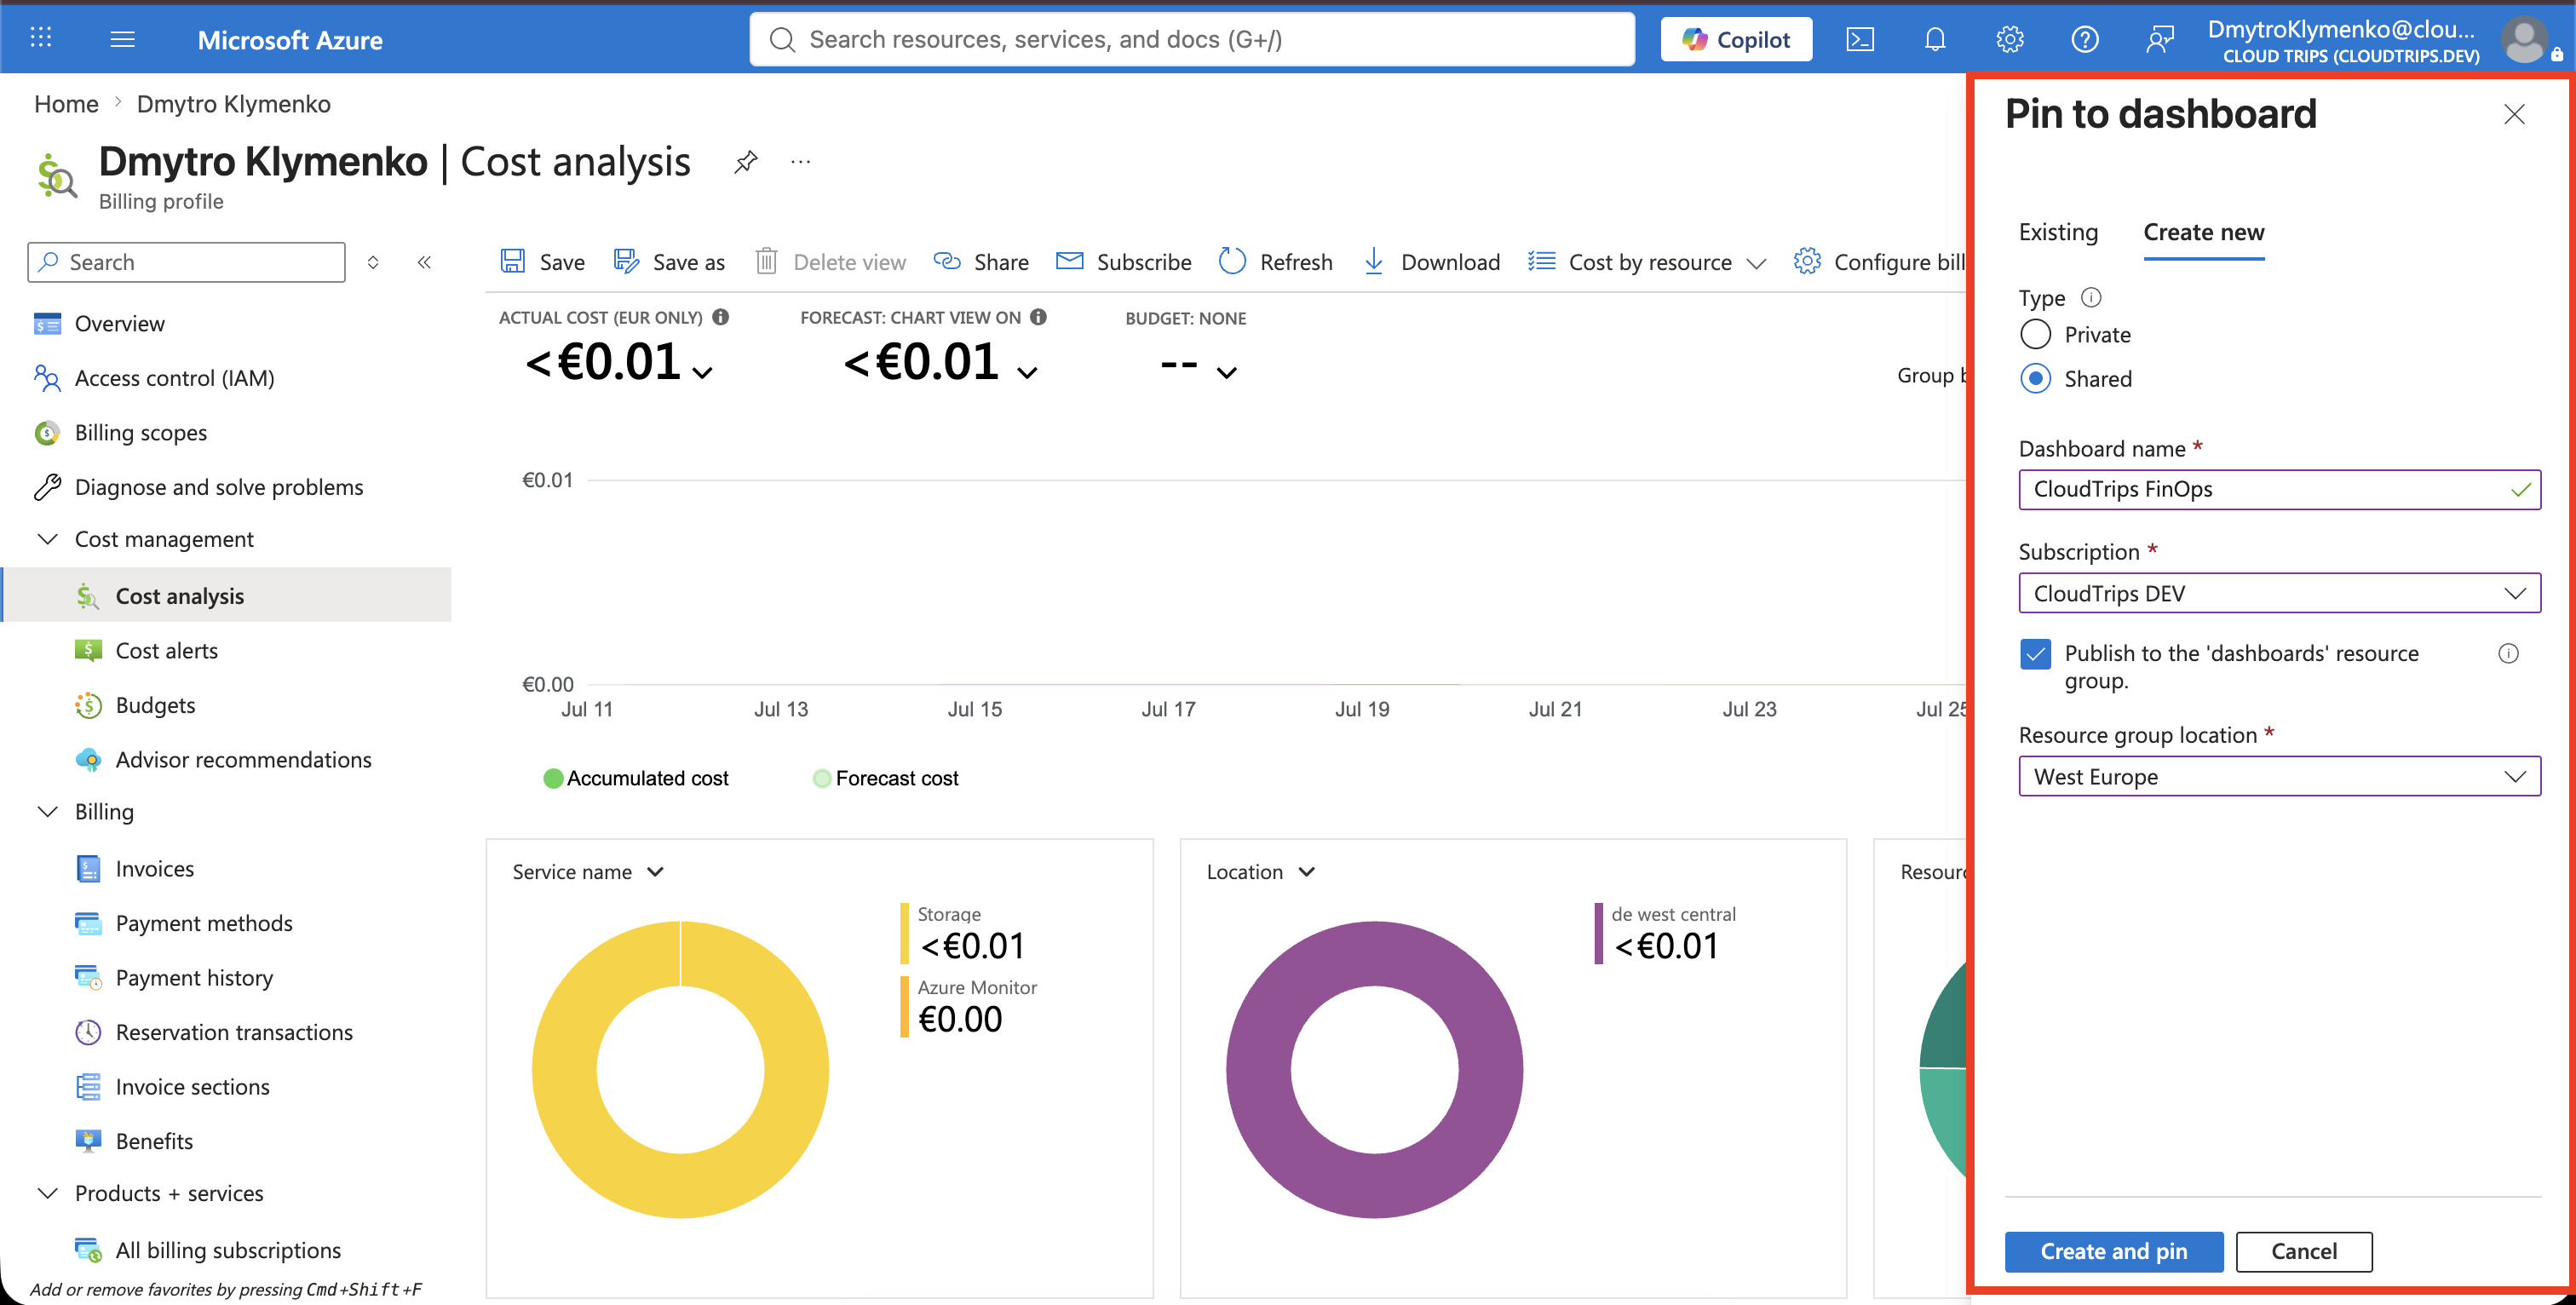Click info icon beside Publish checkbox
2576x1305 pixels.
(x=2508, y=653)
